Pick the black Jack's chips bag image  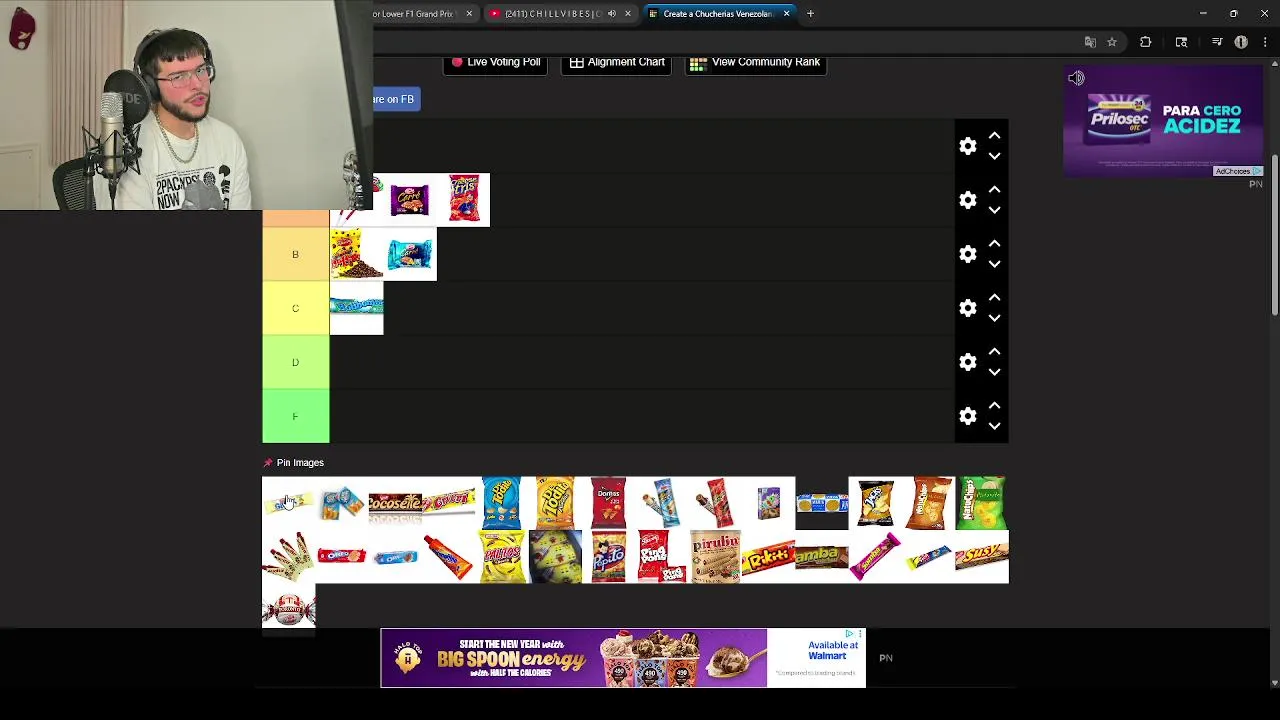pos(875,503)
